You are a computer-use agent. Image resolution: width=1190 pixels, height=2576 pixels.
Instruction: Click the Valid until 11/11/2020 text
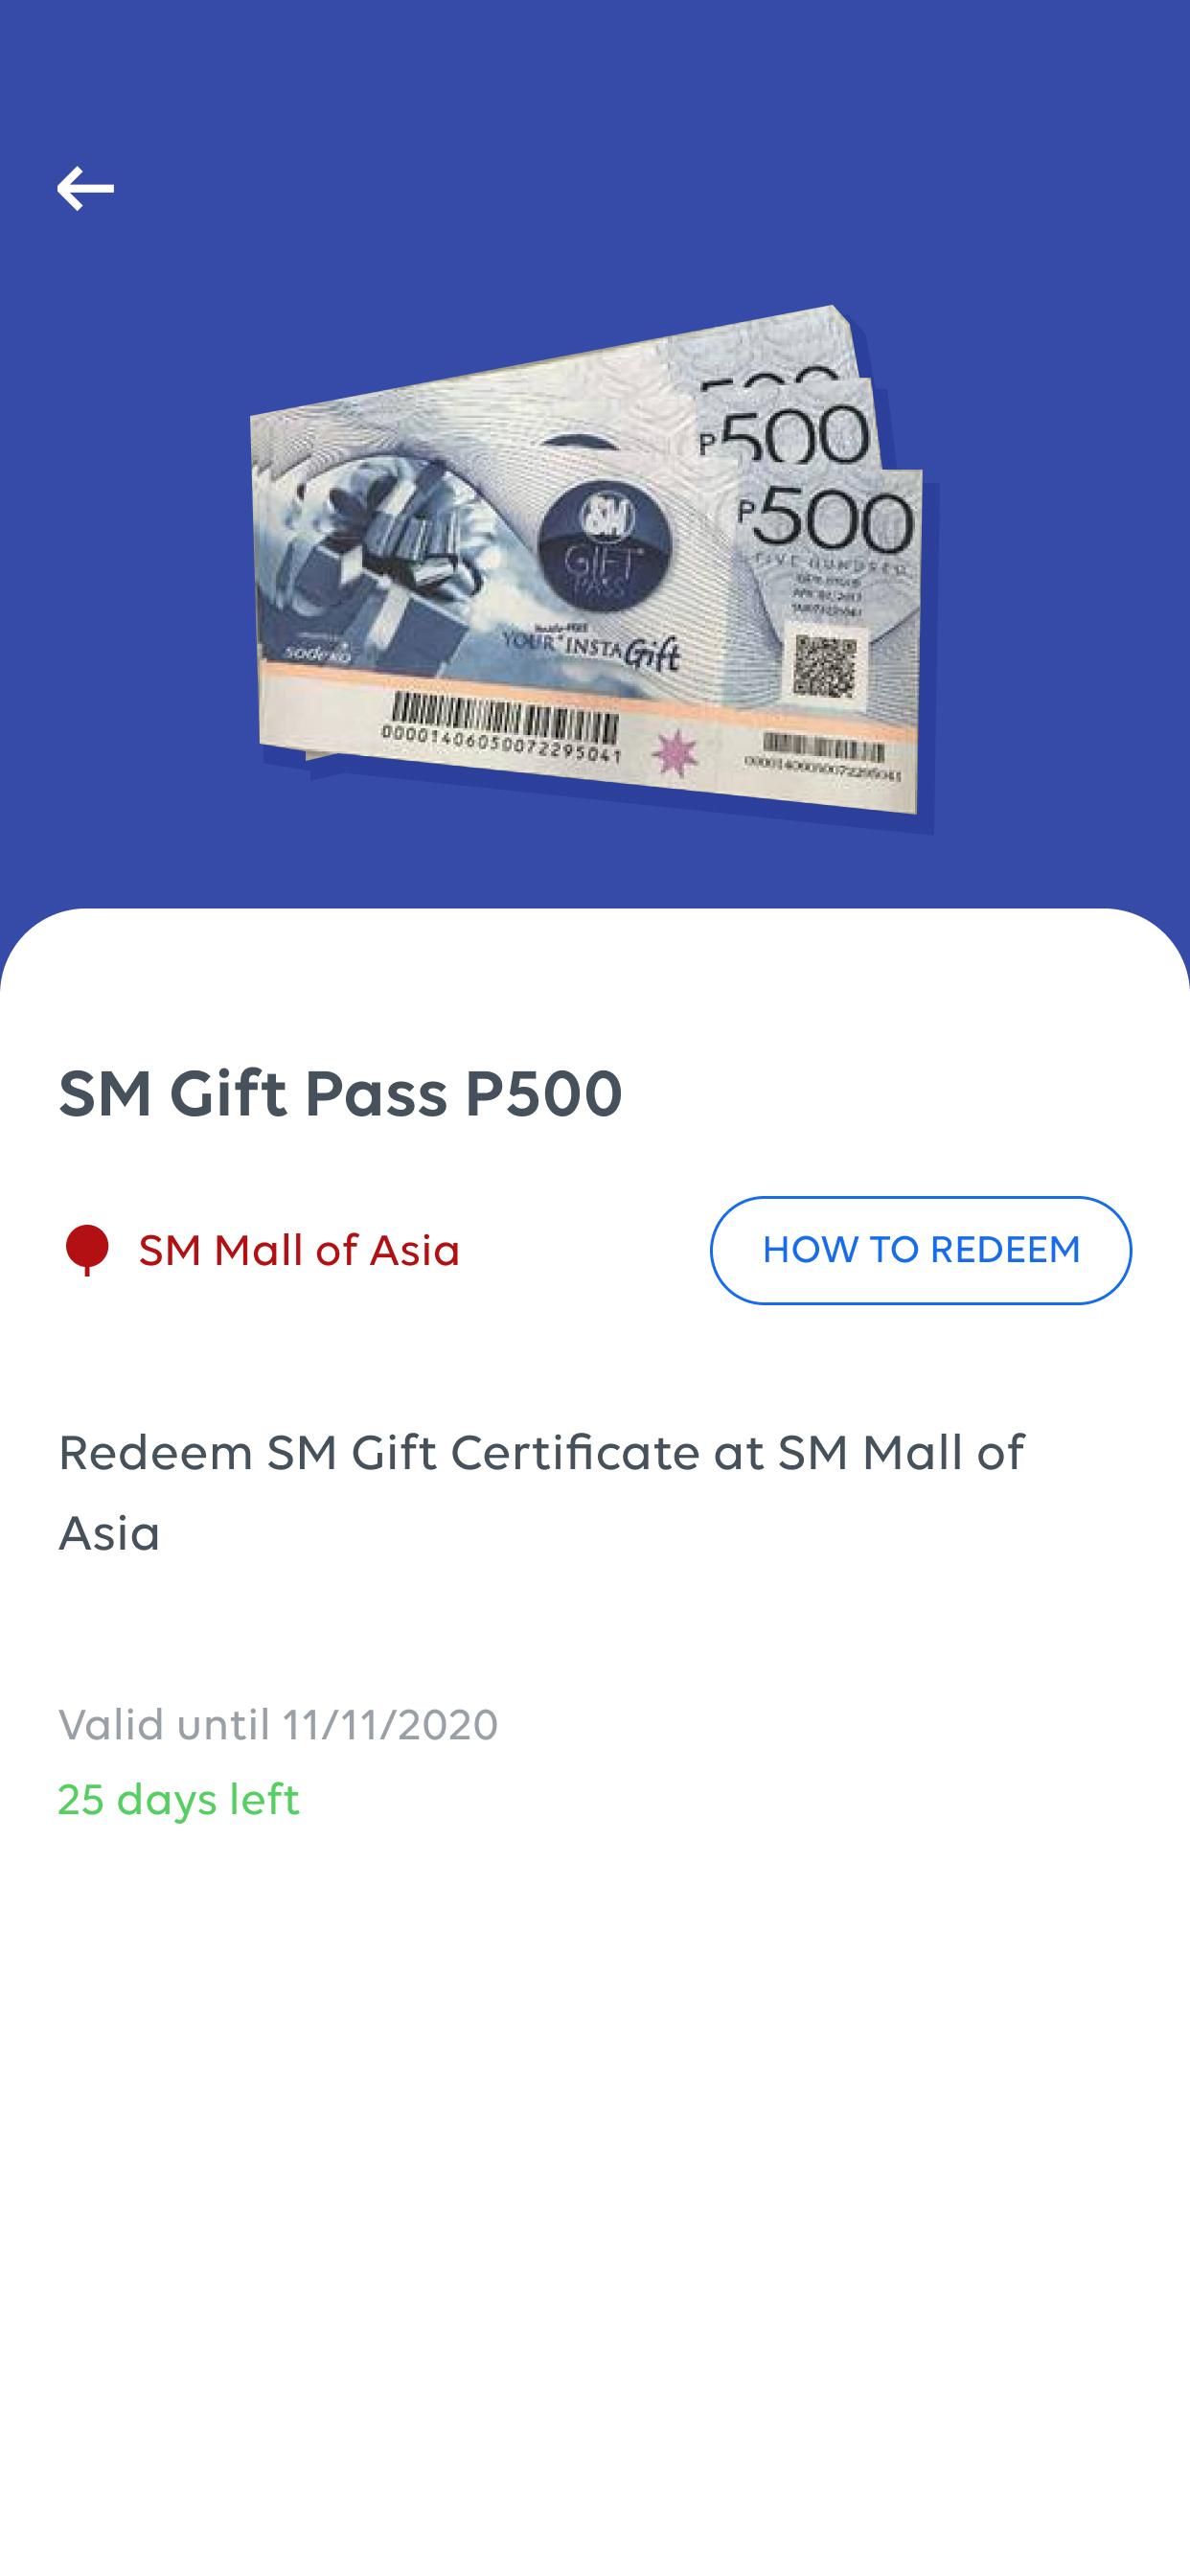point(278,1725)
